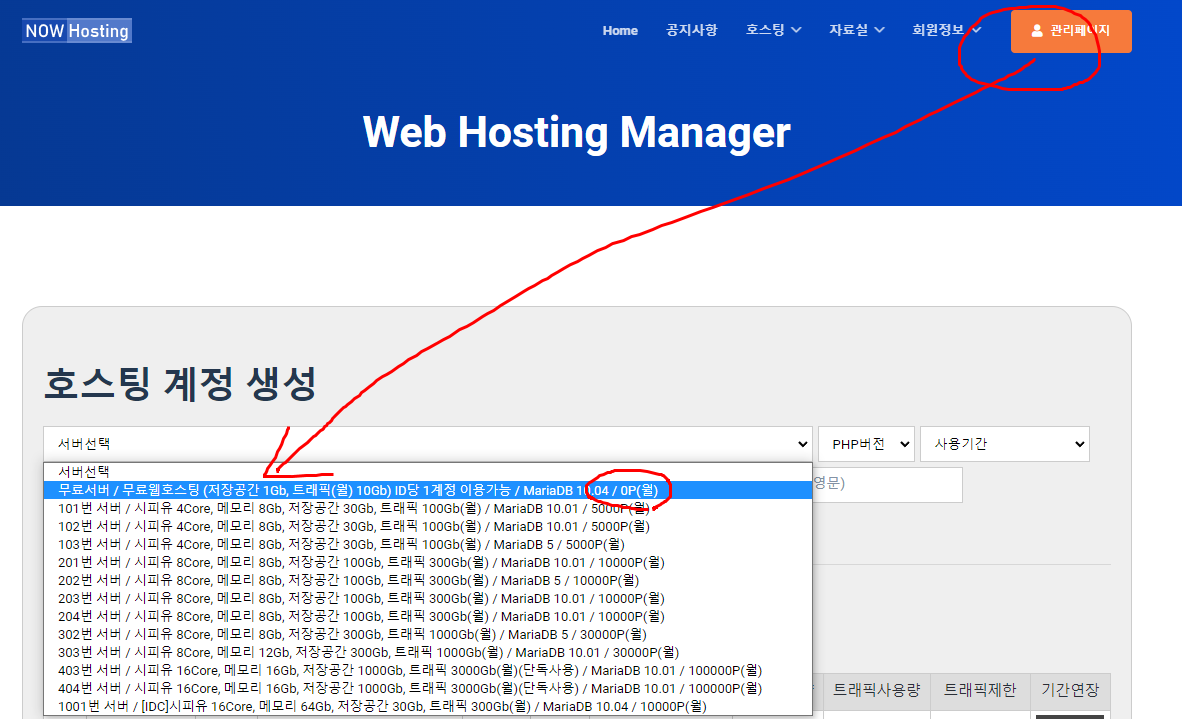Image resolution: width=1182 pixels, height=719 pixels.
Task: Click the user icon in 관리페이지 button
Action: [1037, 31]
